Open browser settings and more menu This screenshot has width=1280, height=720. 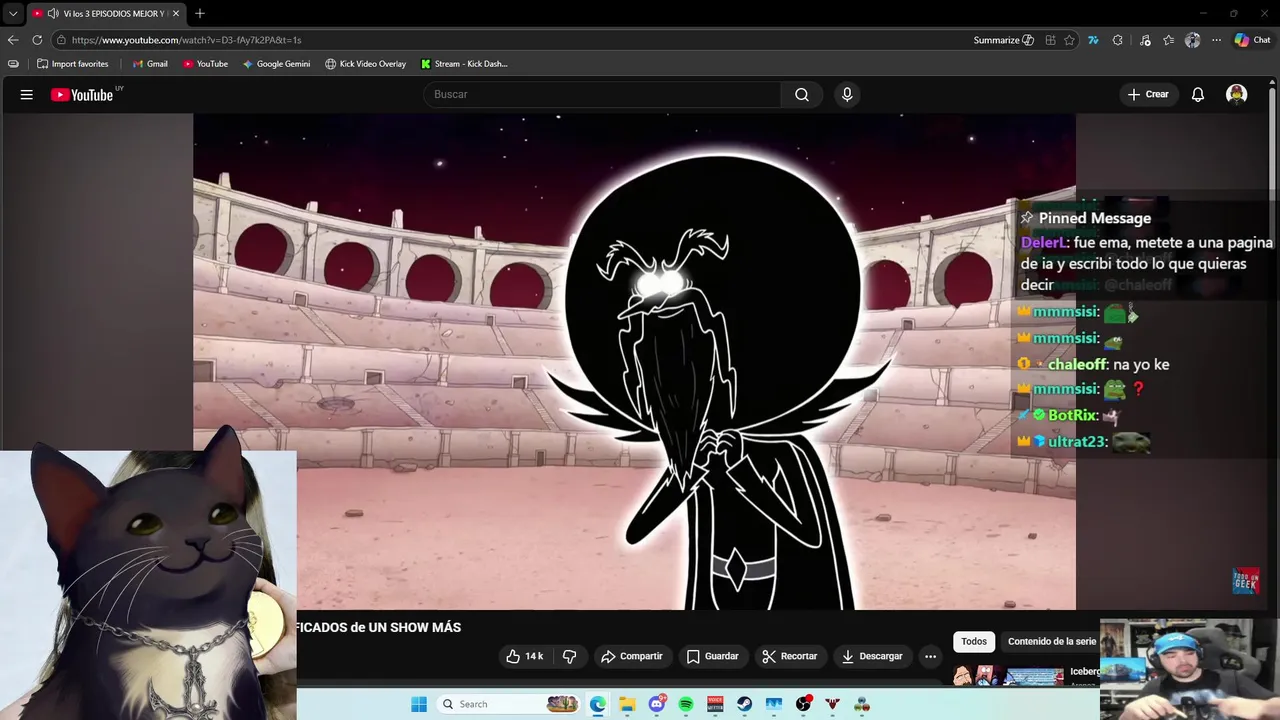1216,40
